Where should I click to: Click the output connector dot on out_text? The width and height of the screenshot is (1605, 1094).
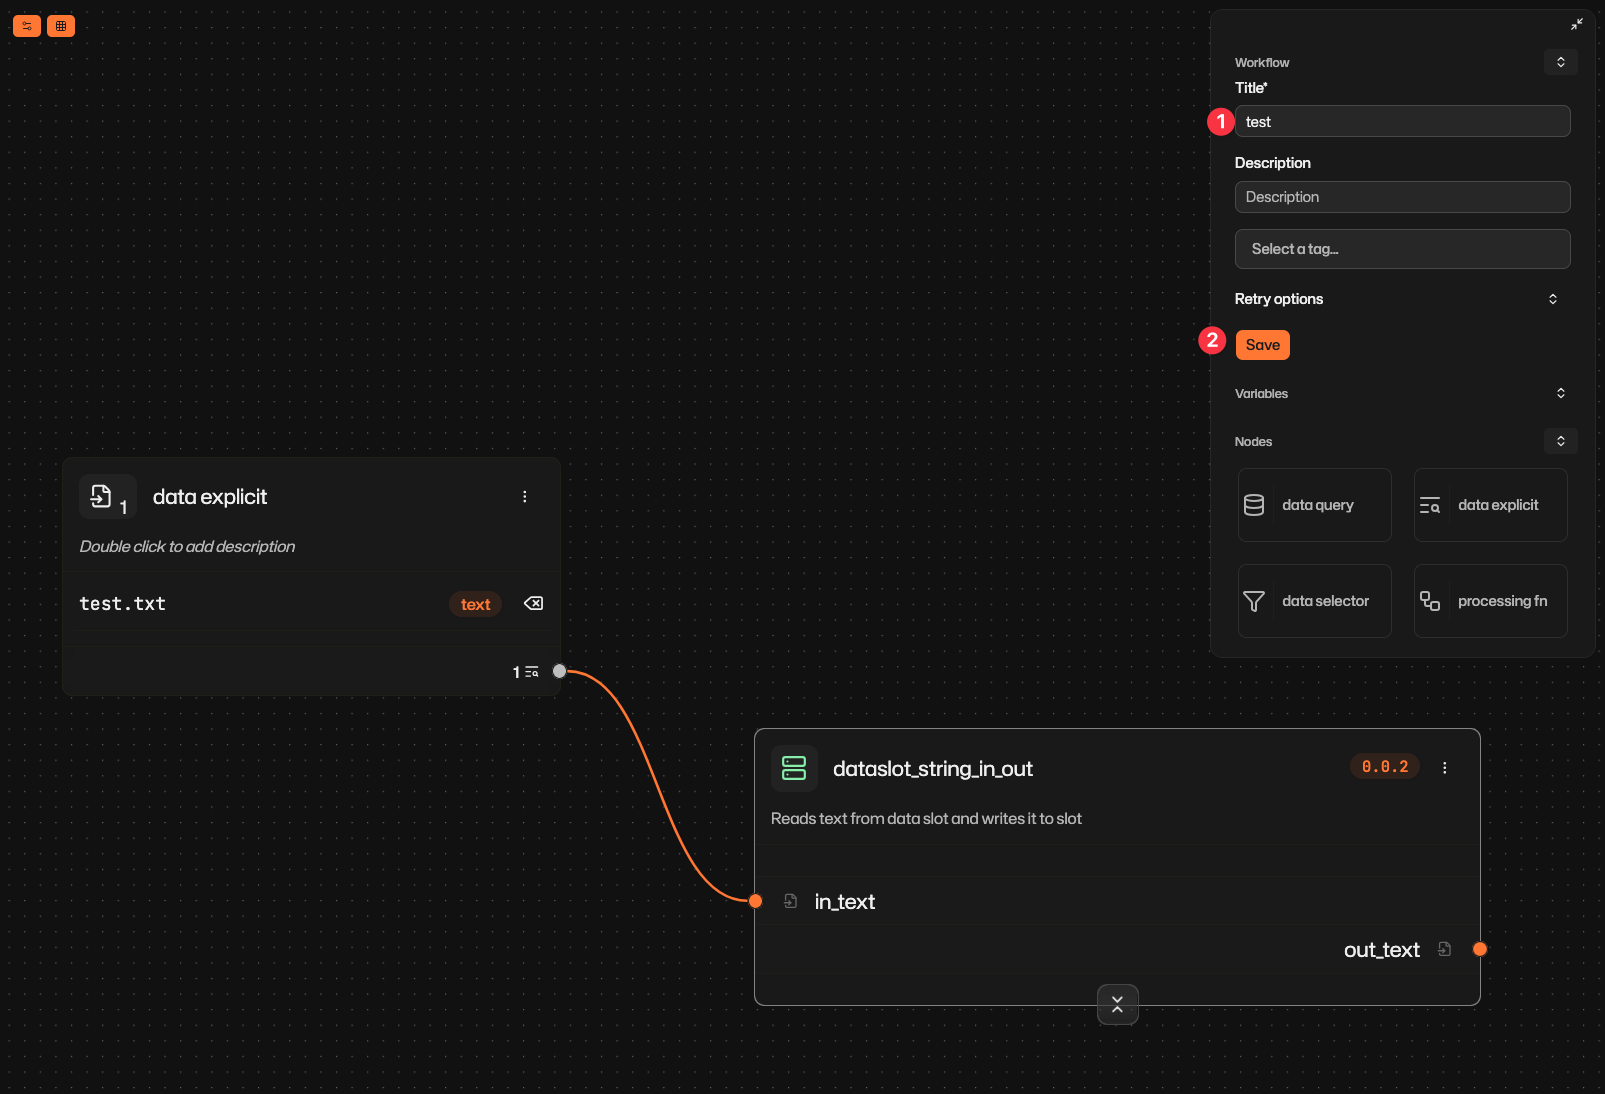coord(1480,949)
